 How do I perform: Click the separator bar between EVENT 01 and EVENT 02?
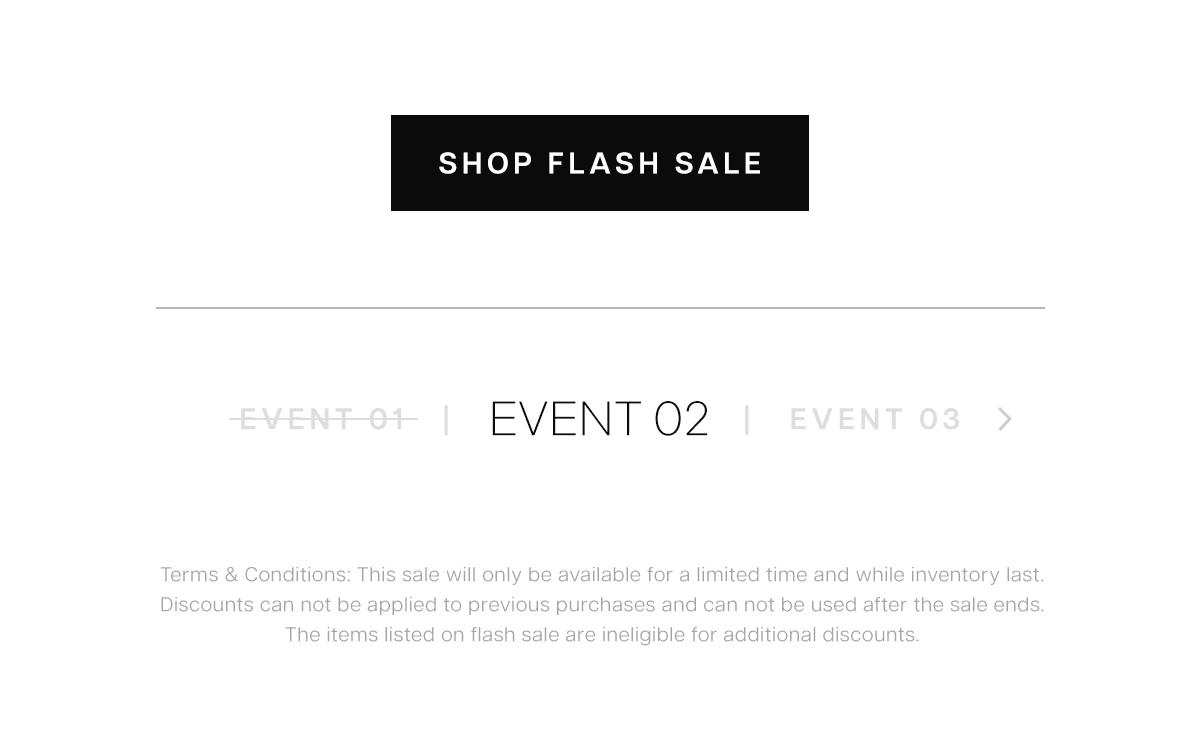[x=447, y=419]
